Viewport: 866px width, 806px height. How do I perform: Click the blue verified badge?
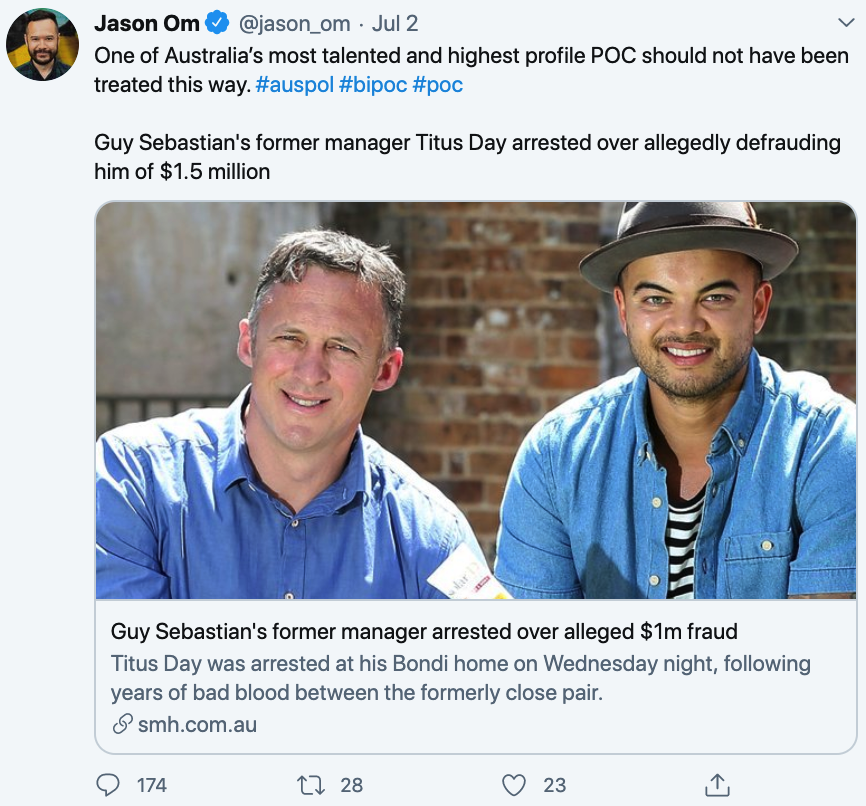218,23
